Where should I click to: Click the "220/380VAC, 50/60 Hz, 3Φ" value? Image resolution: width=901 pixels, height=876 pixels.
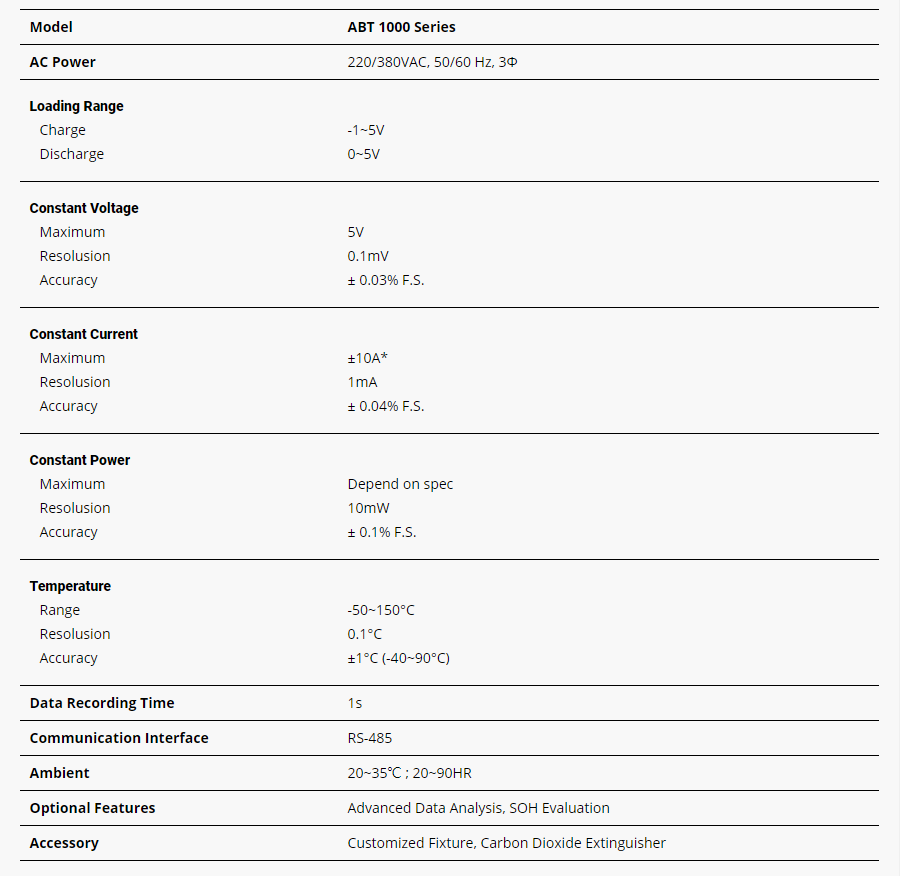coord(432,62)
